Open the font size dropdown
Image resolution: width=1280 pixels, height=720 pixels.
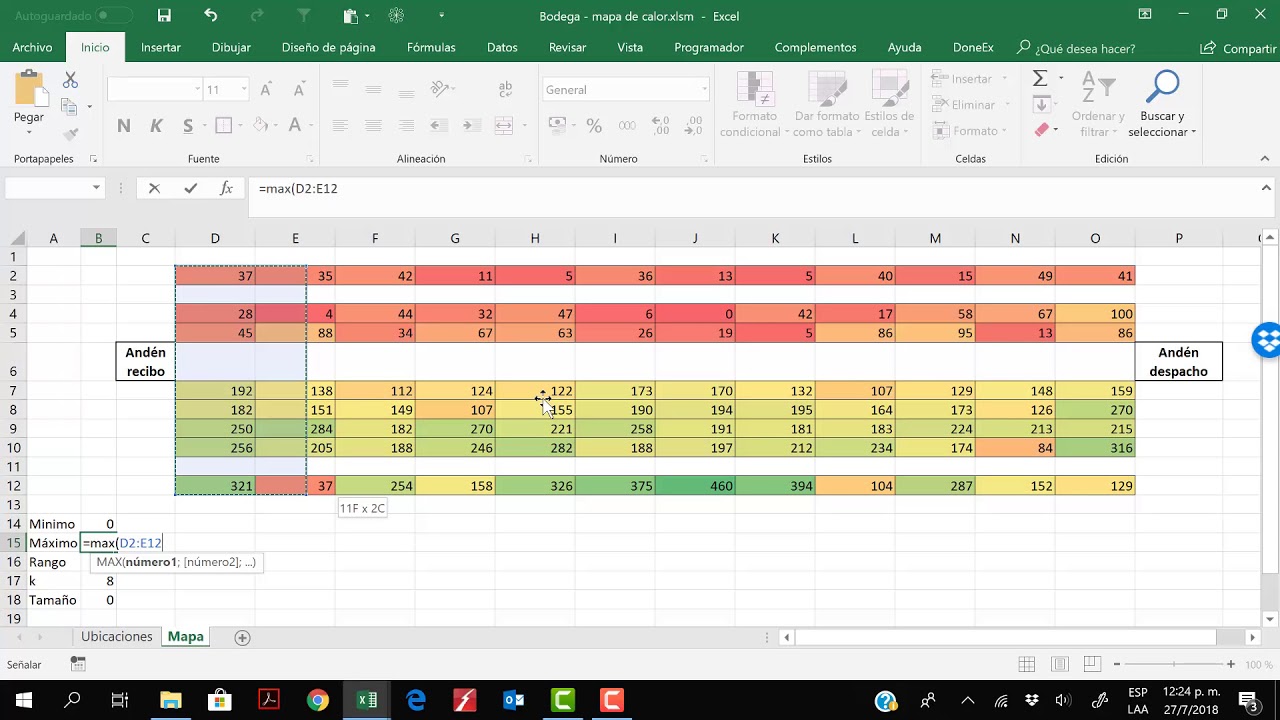(243, 89)
